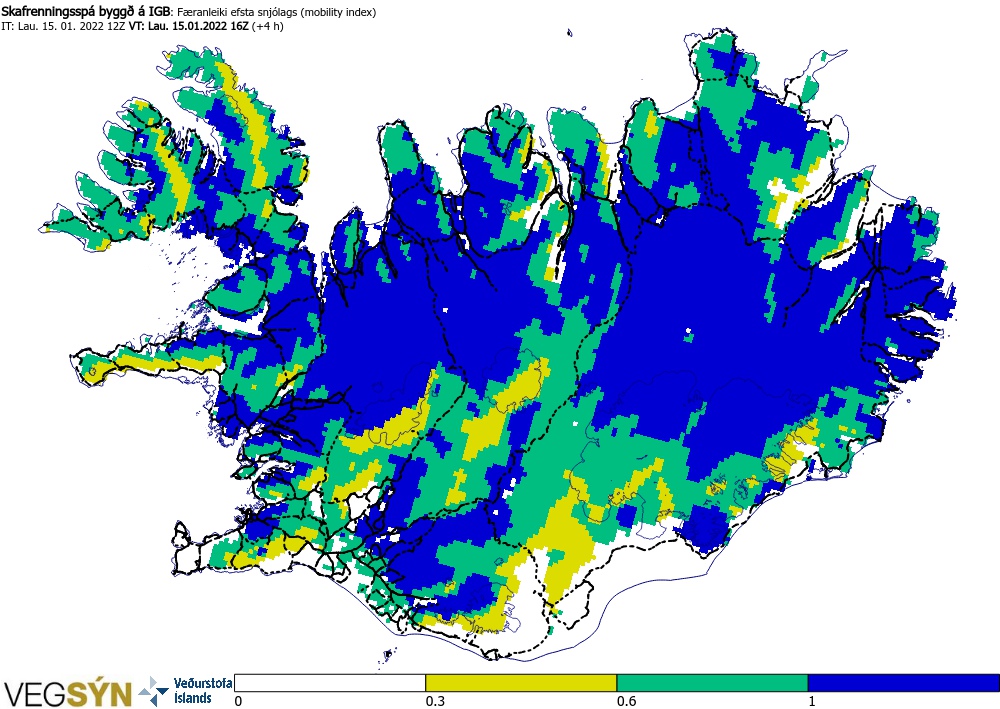Click the map title 'Skafrenningsspá byggð á IGB'
This screenshot has width=1000, height=709.
[x=85, y=11]
